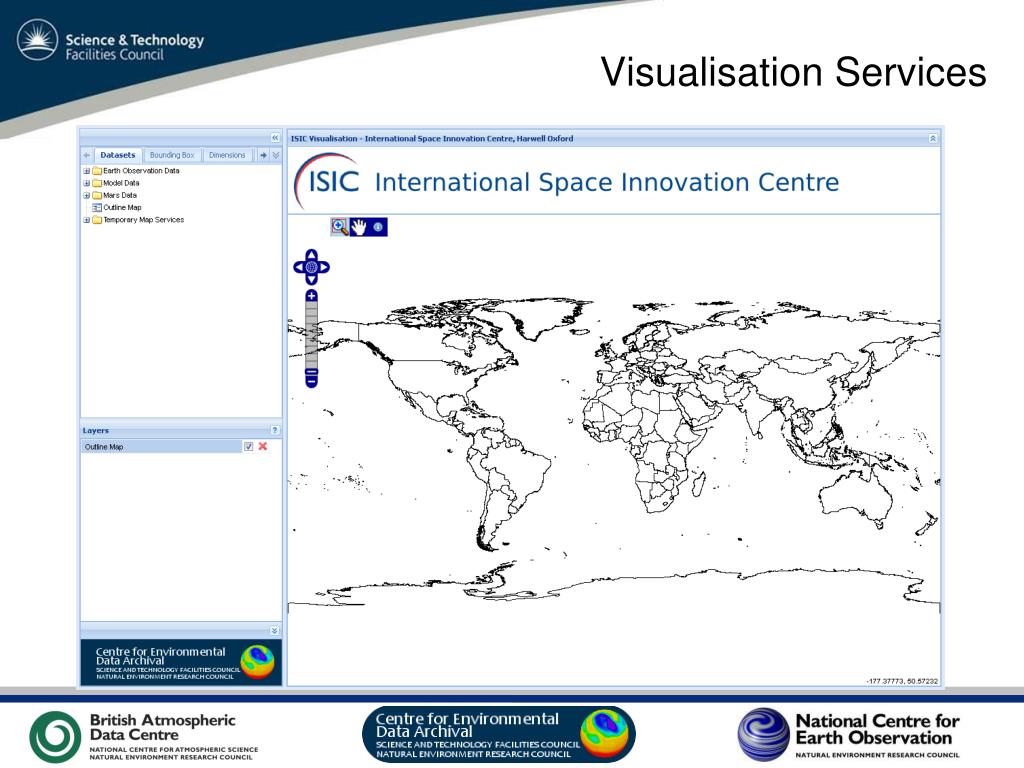Click the map on Greenland
The height and width of the screenshot is (768, 1024).
point(549,317)
